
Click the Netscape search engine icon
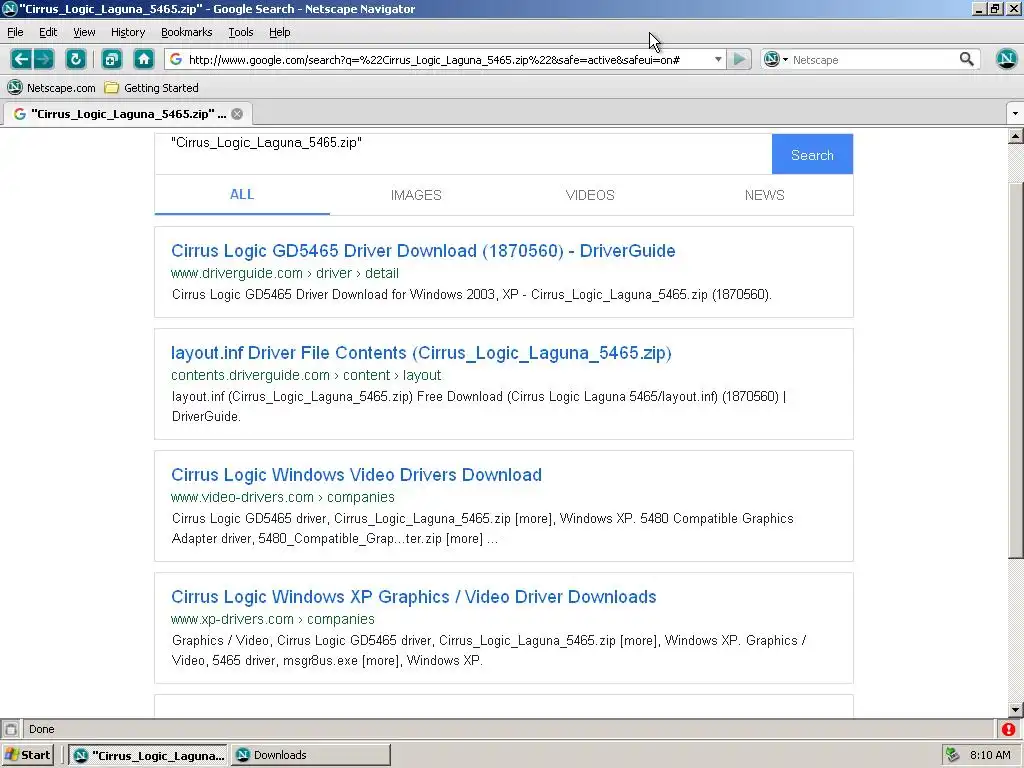pyautogui.click(x=772, y=59)
